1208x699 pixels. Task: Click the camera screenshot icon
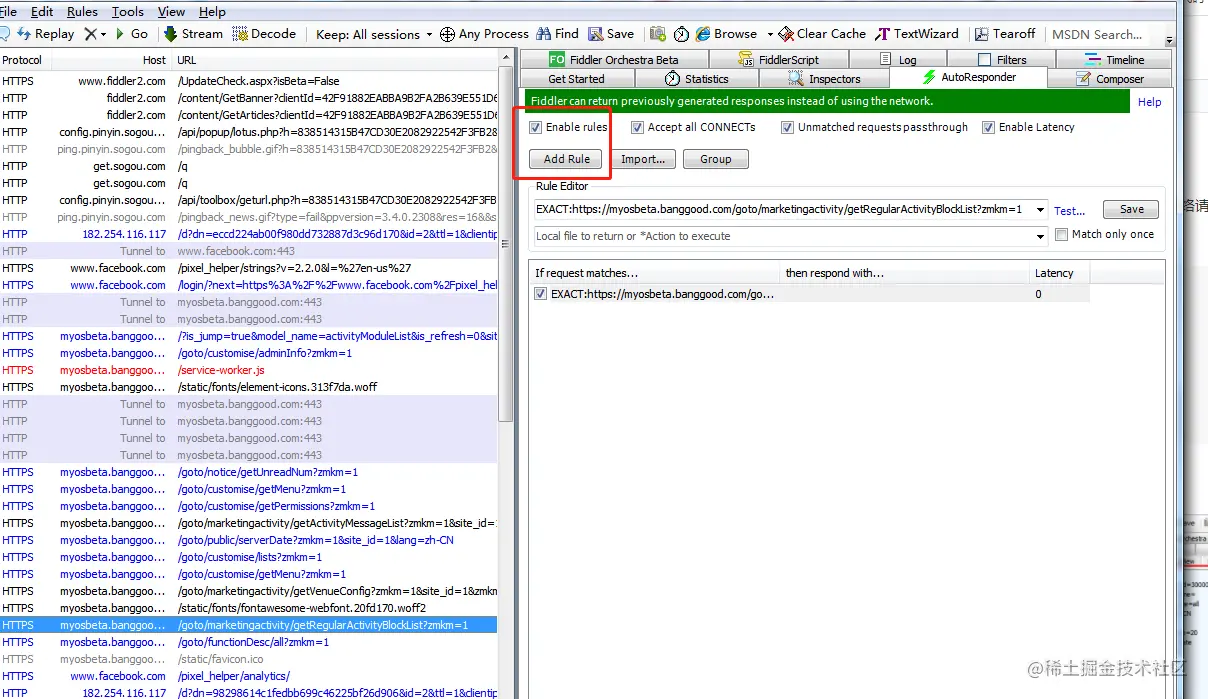[658, 34]
